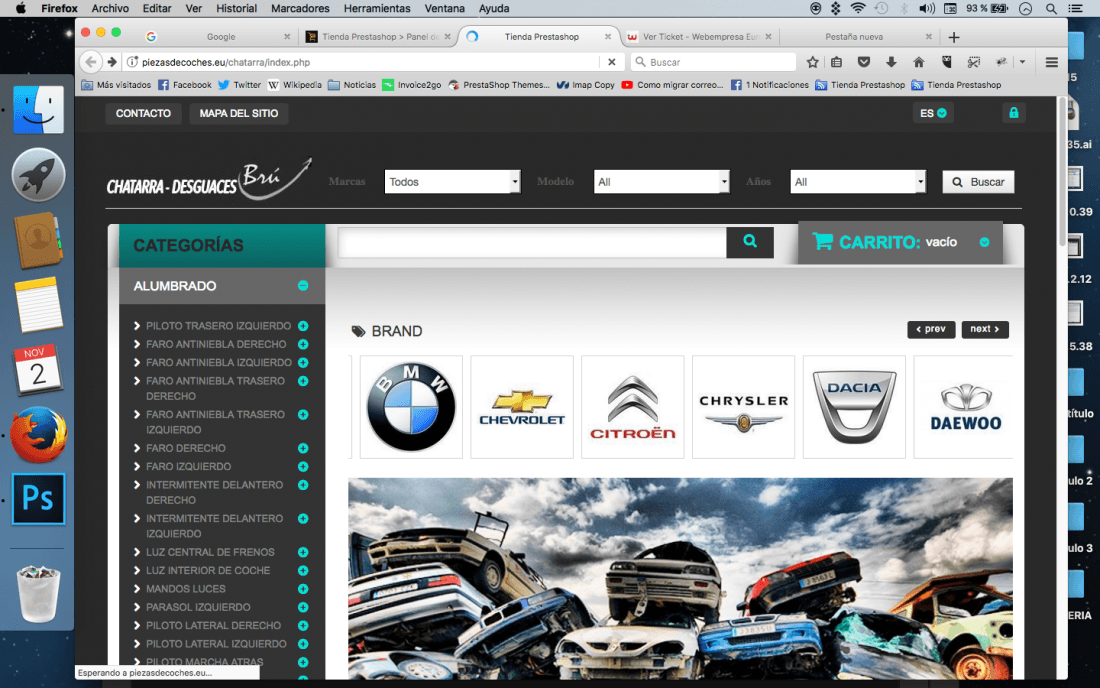Open the Herramientas menu

pyautogui.click(x=377, y=8)
